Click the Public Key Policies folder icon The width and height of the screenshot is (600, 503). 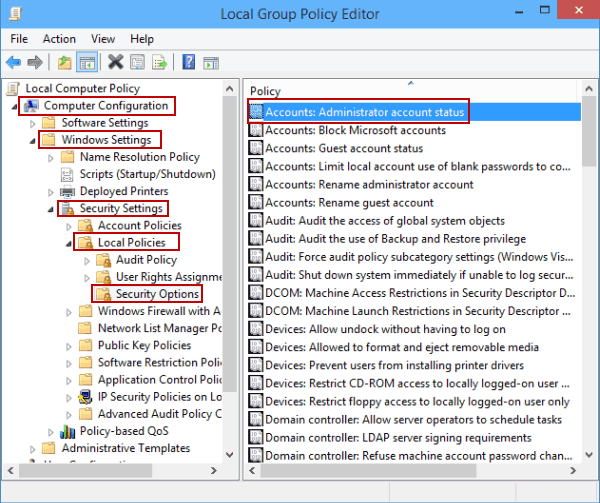click(x=85, y=345)
